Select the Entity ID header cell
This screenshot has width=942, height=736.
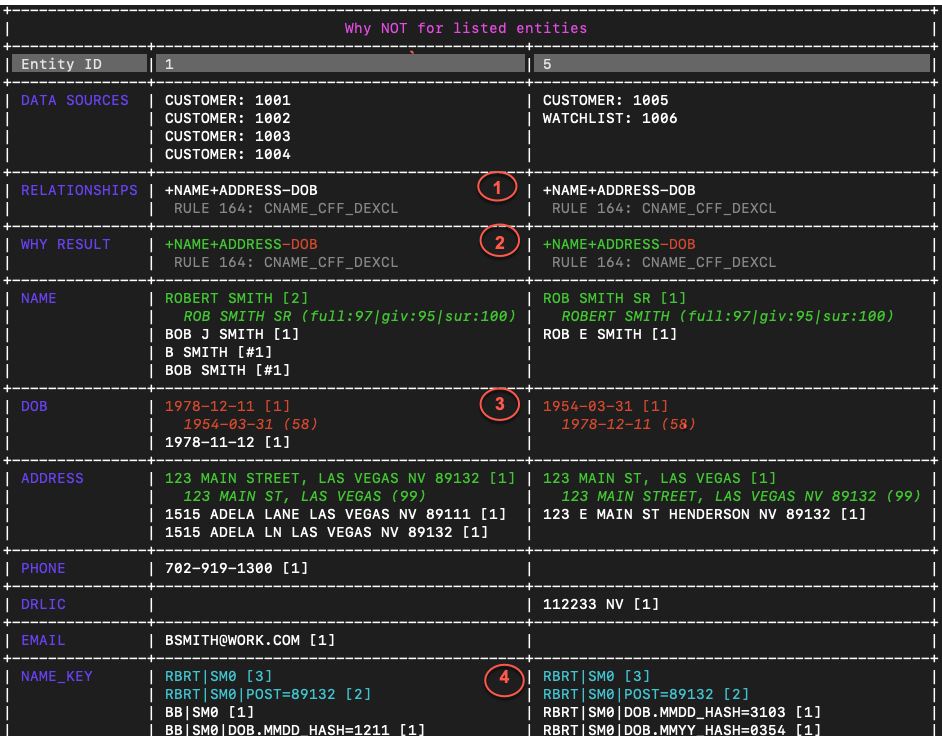[x=79, y=64]
